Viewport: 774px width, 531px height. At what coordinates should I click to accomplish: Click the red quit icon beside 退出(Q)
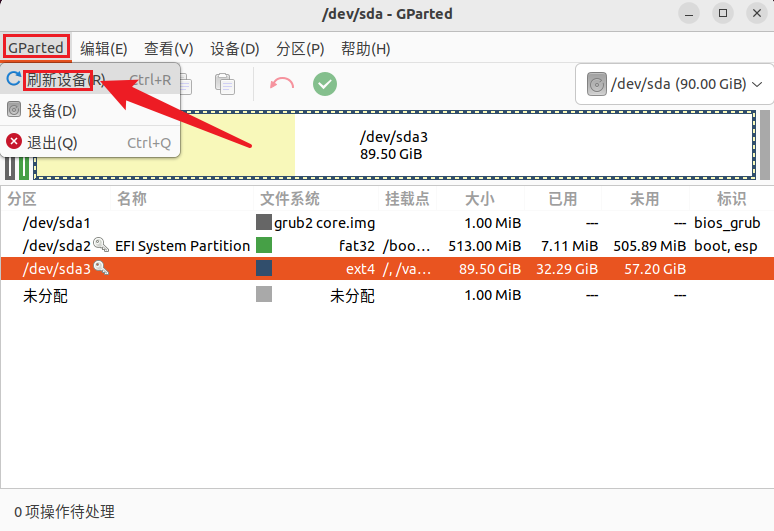14,142
